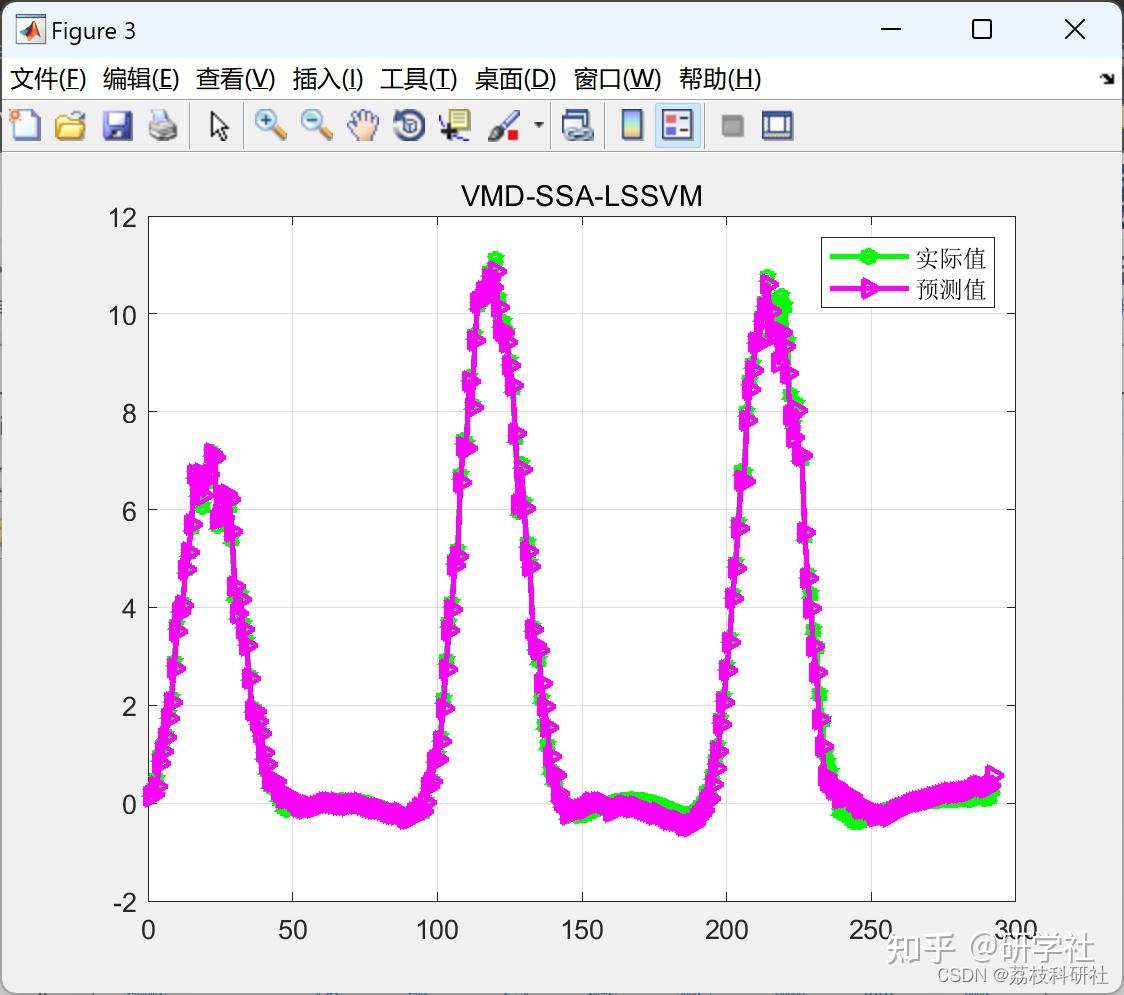Select the Data Cursor tool
The height and width of the screenshot is (995, 1124).
point(455,125)
